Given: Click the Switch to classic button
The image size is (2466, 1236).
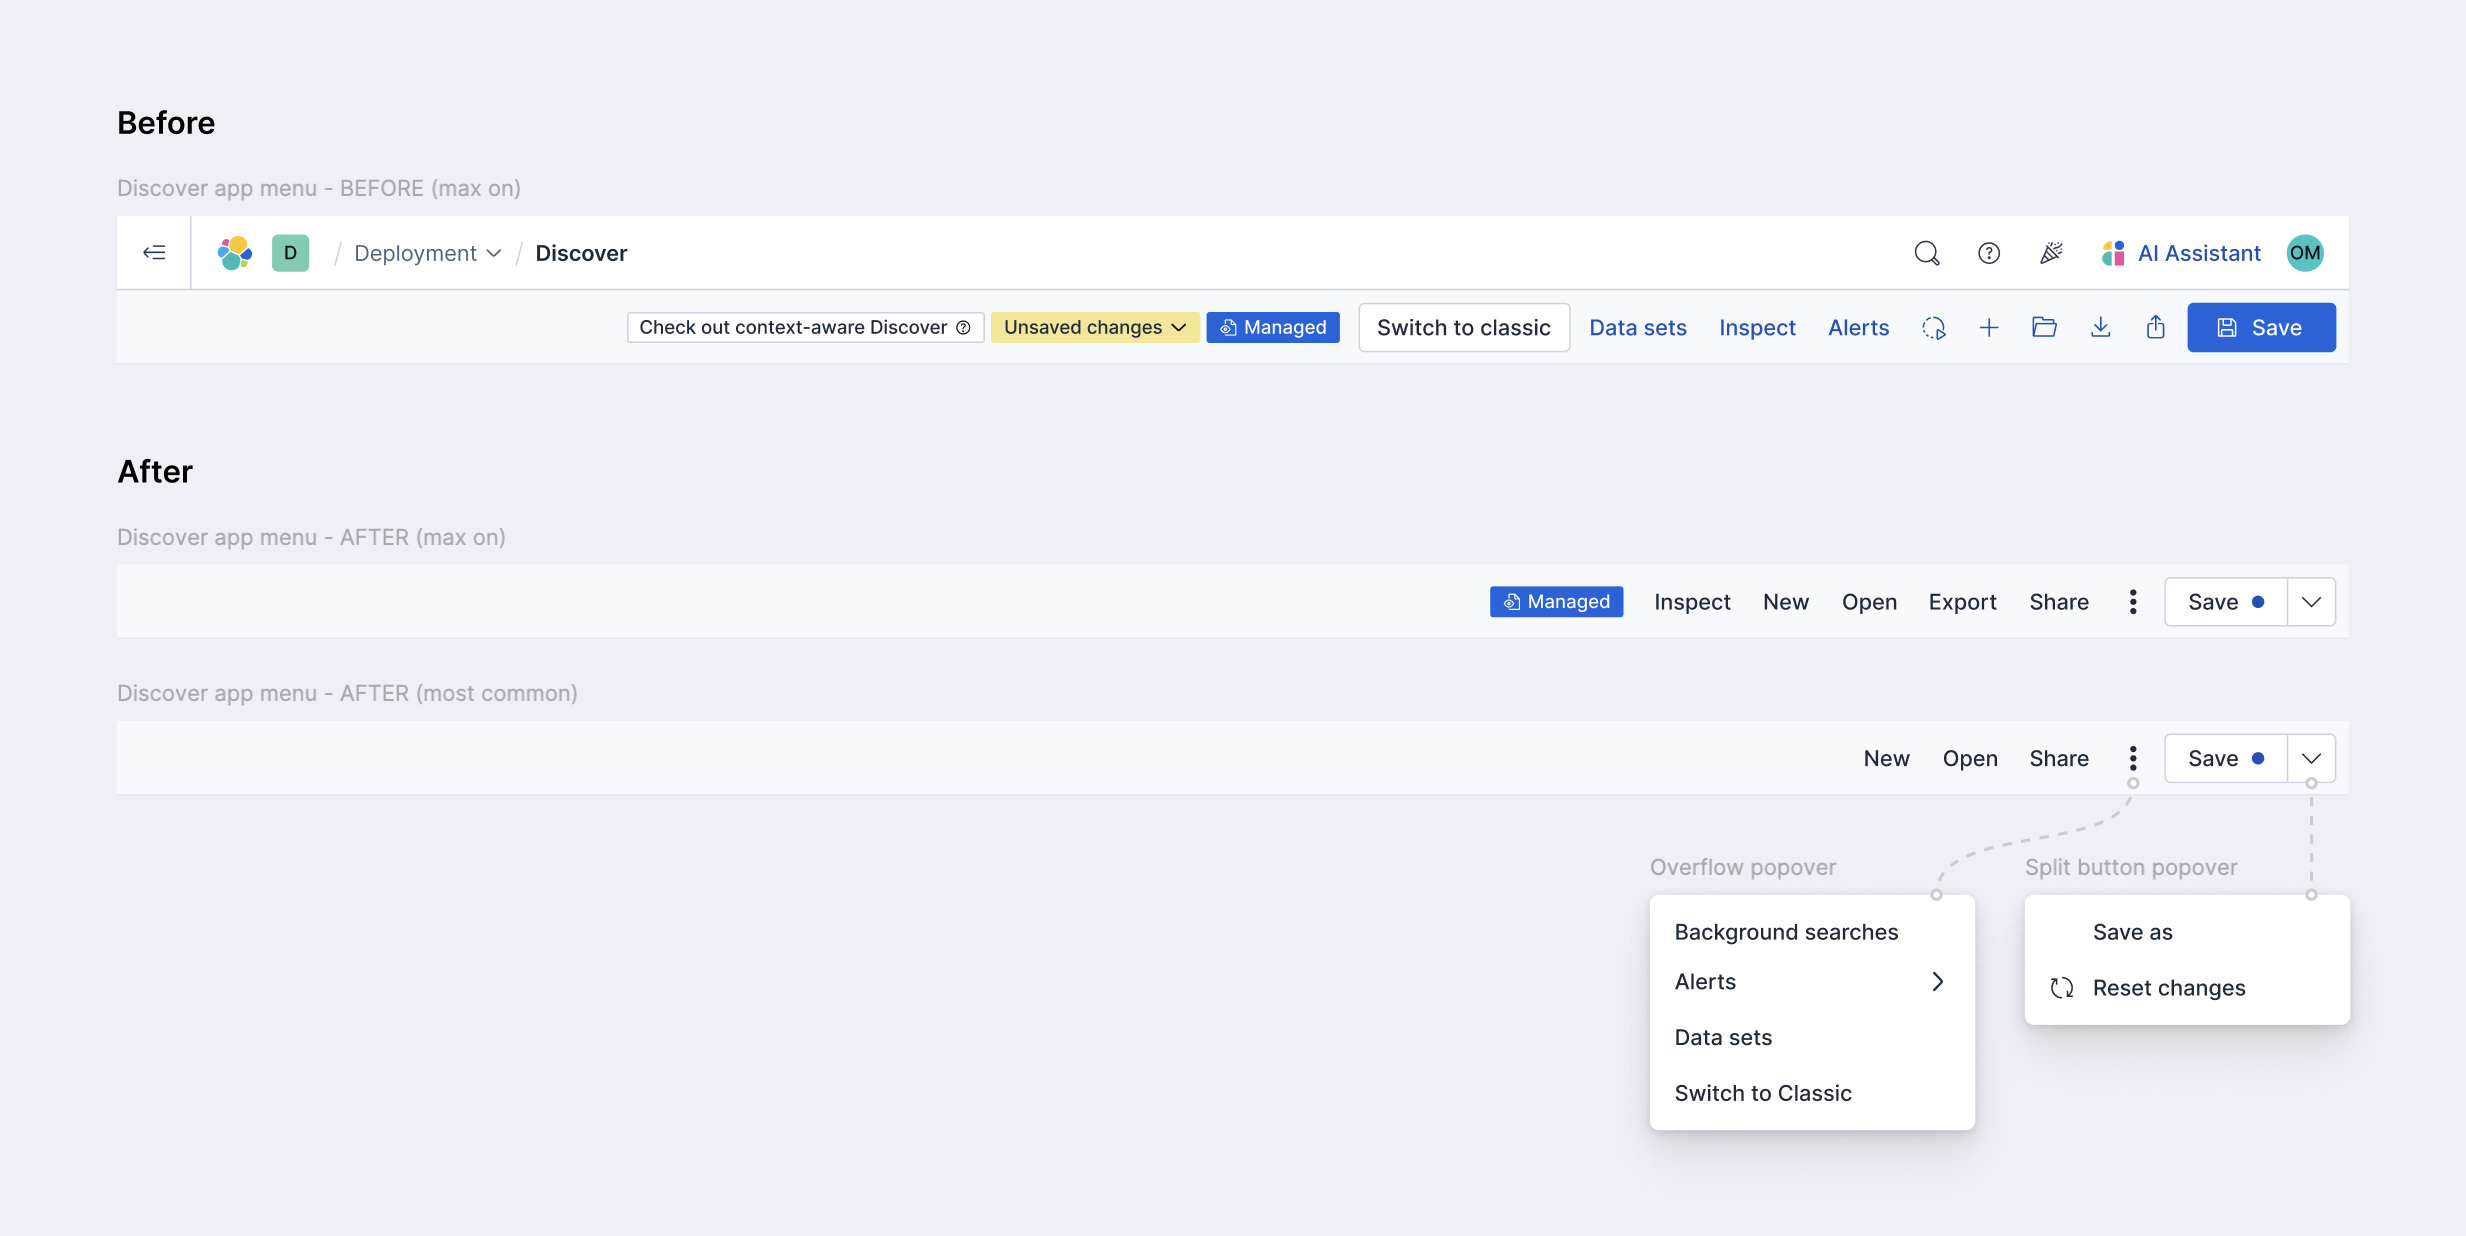Looking at the screenshot, I should click(1462, 327).
